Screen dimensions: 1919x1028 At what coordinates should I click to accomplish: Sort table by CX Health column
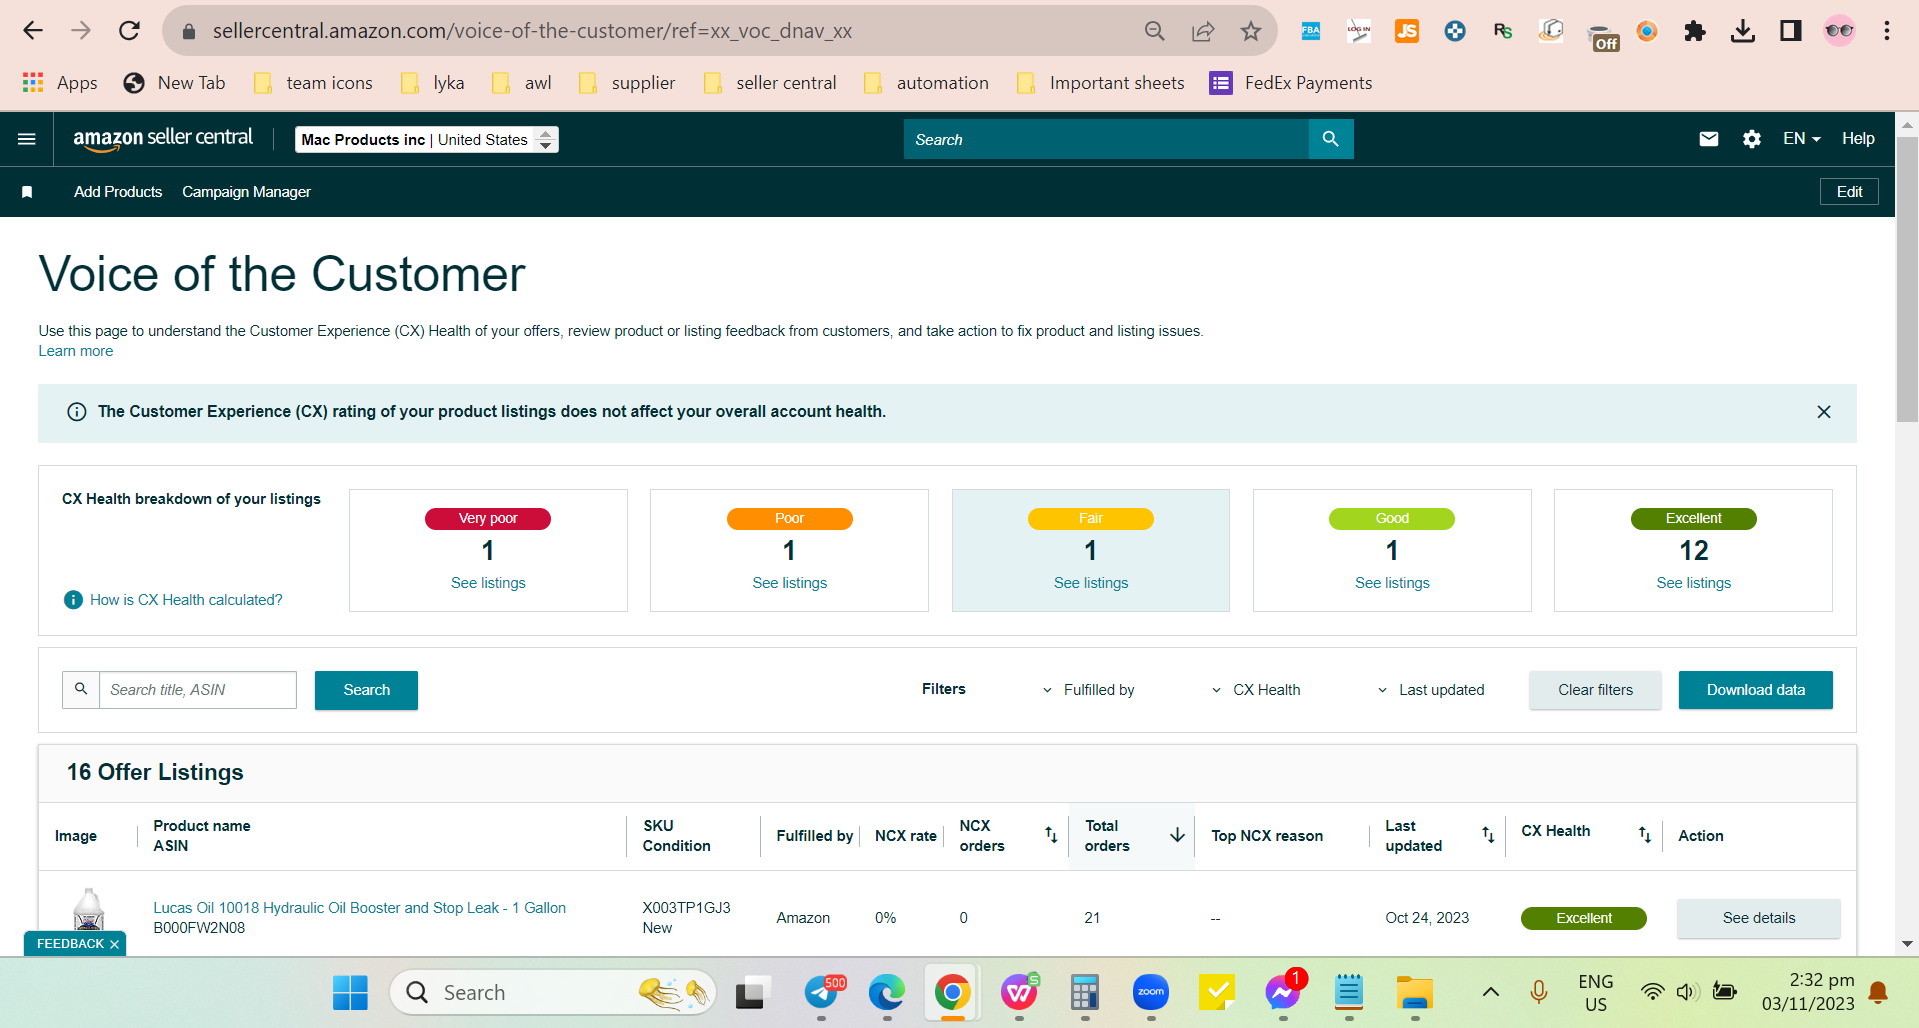tap(1645, 835)
